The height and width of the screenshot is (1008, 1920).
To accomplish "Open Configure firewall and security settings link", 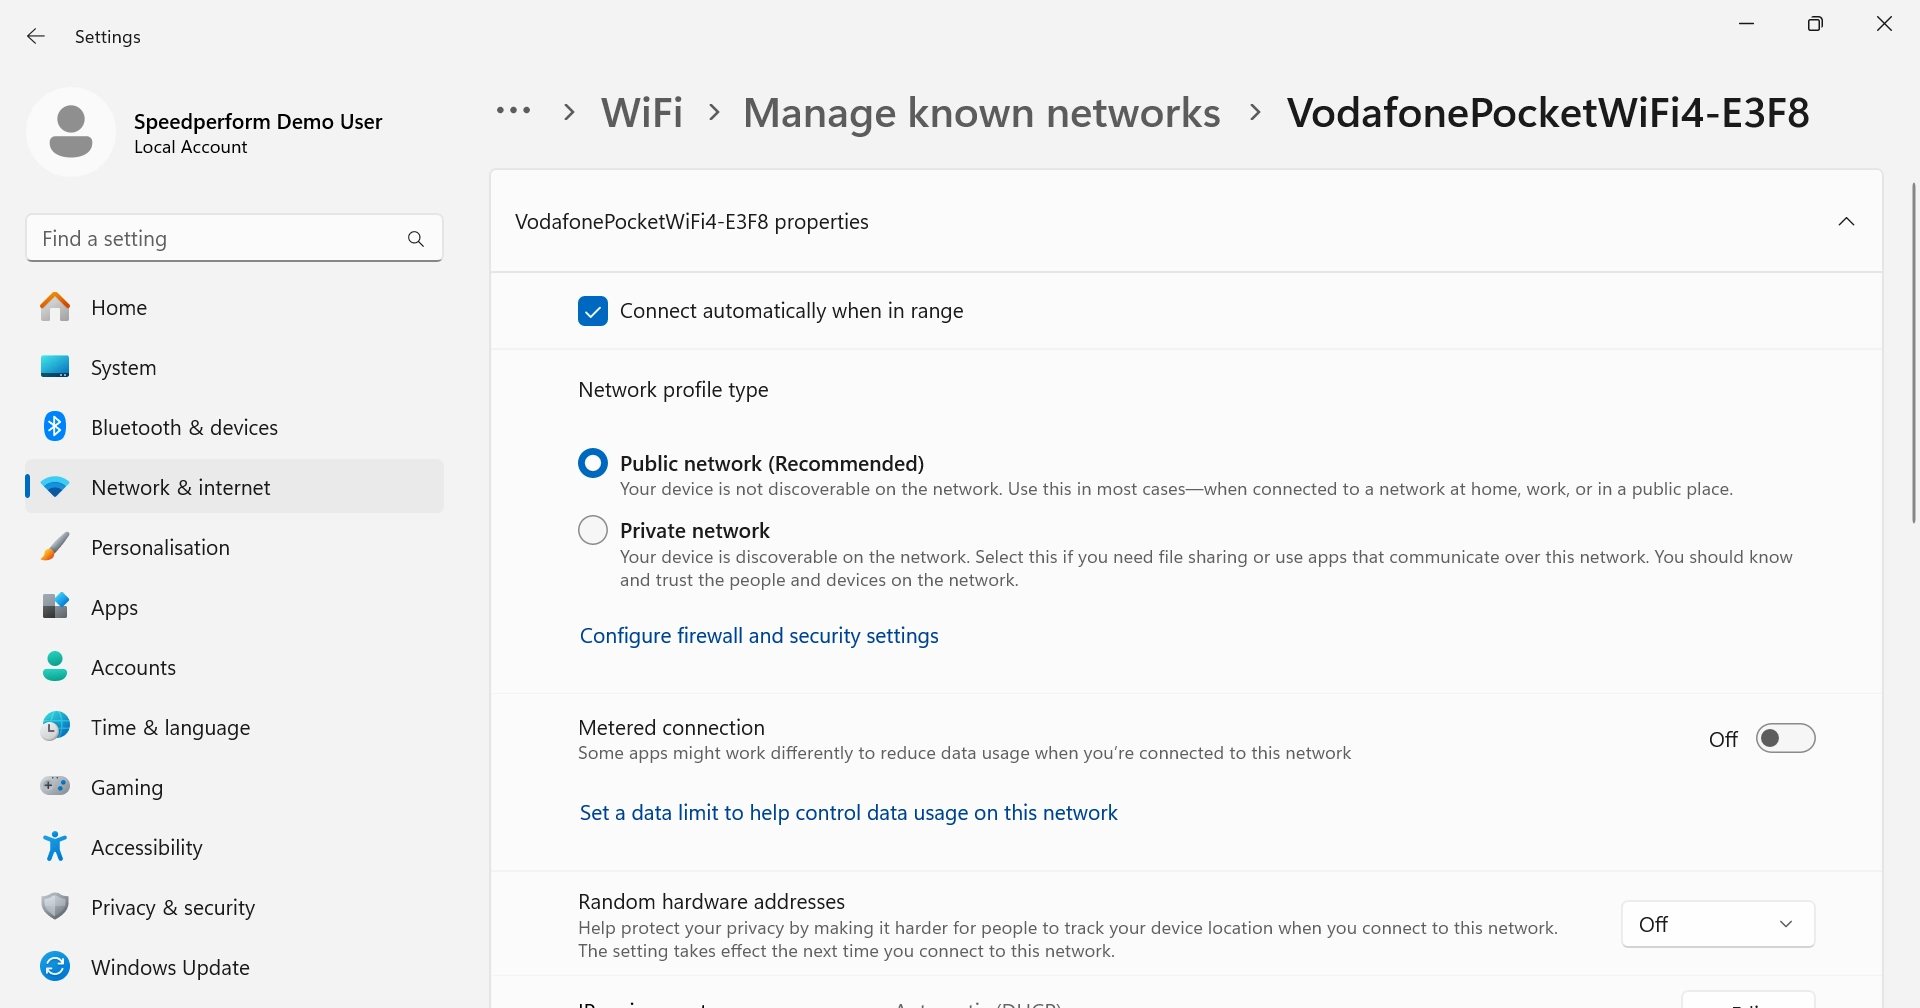I will click(759, 636).
